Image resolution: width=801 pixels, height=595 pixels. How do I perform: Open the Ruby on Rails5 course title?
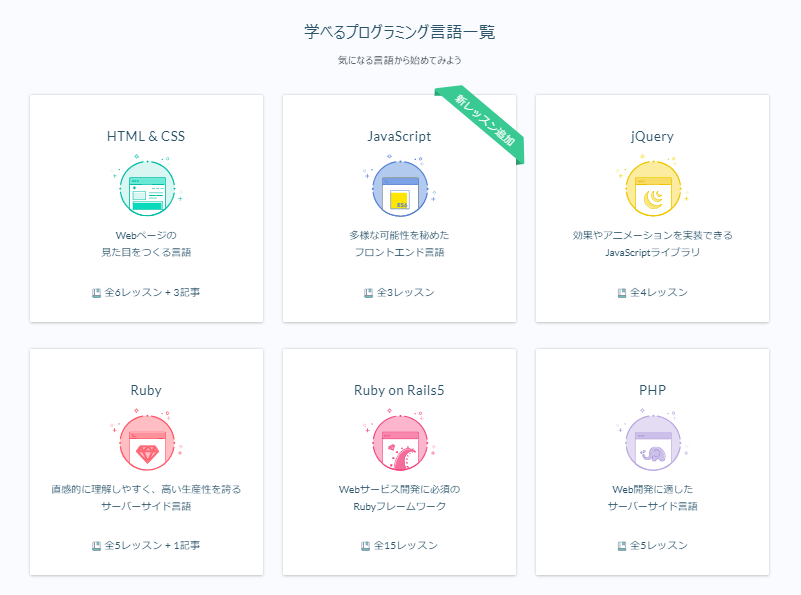tap(399, 391)
